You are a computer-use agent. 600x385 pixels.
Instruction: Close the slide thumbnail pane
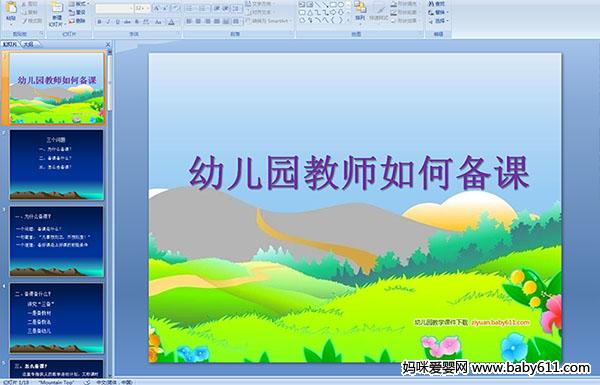click(x=108, y=44)
